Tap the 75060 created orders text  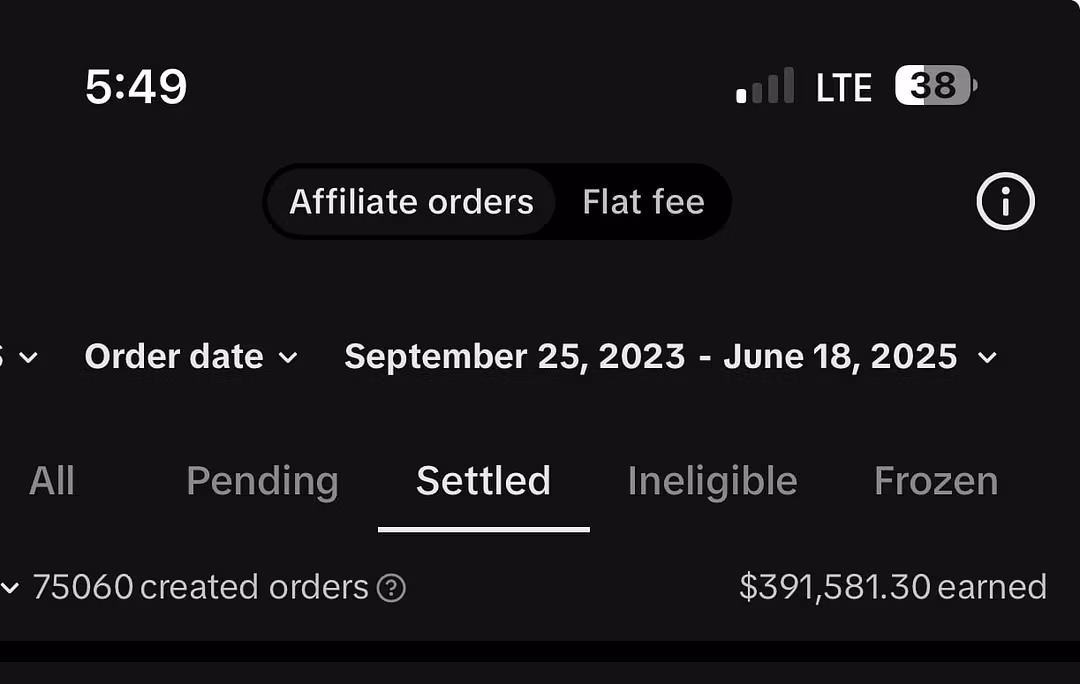point(200,587)
